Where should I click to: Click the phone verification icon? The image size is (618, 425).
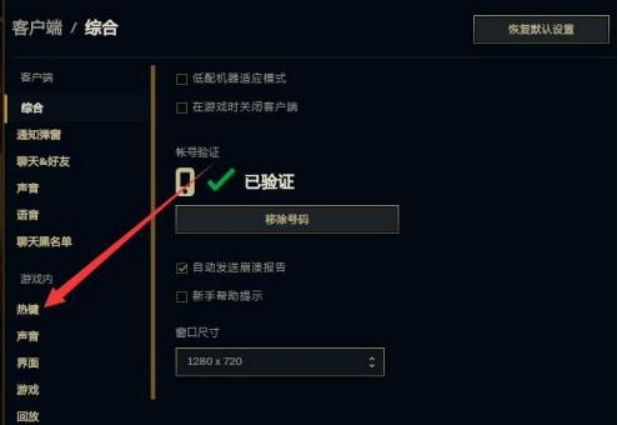(185, 182)
